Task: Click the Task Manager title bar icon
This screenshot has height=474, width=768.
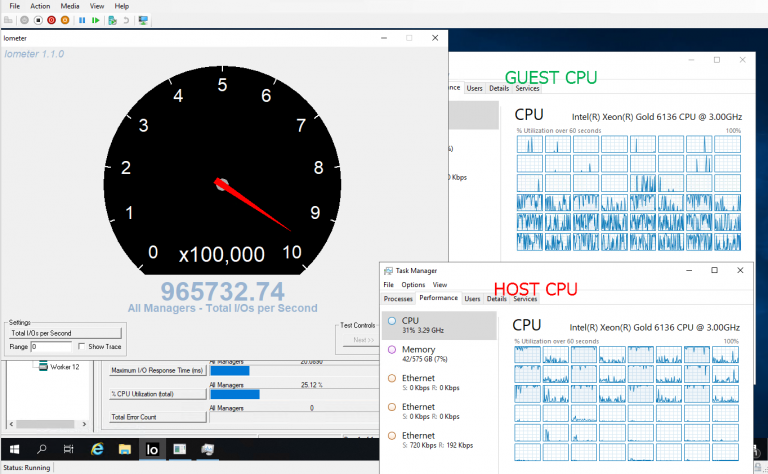Action: [x=388, y=270]
